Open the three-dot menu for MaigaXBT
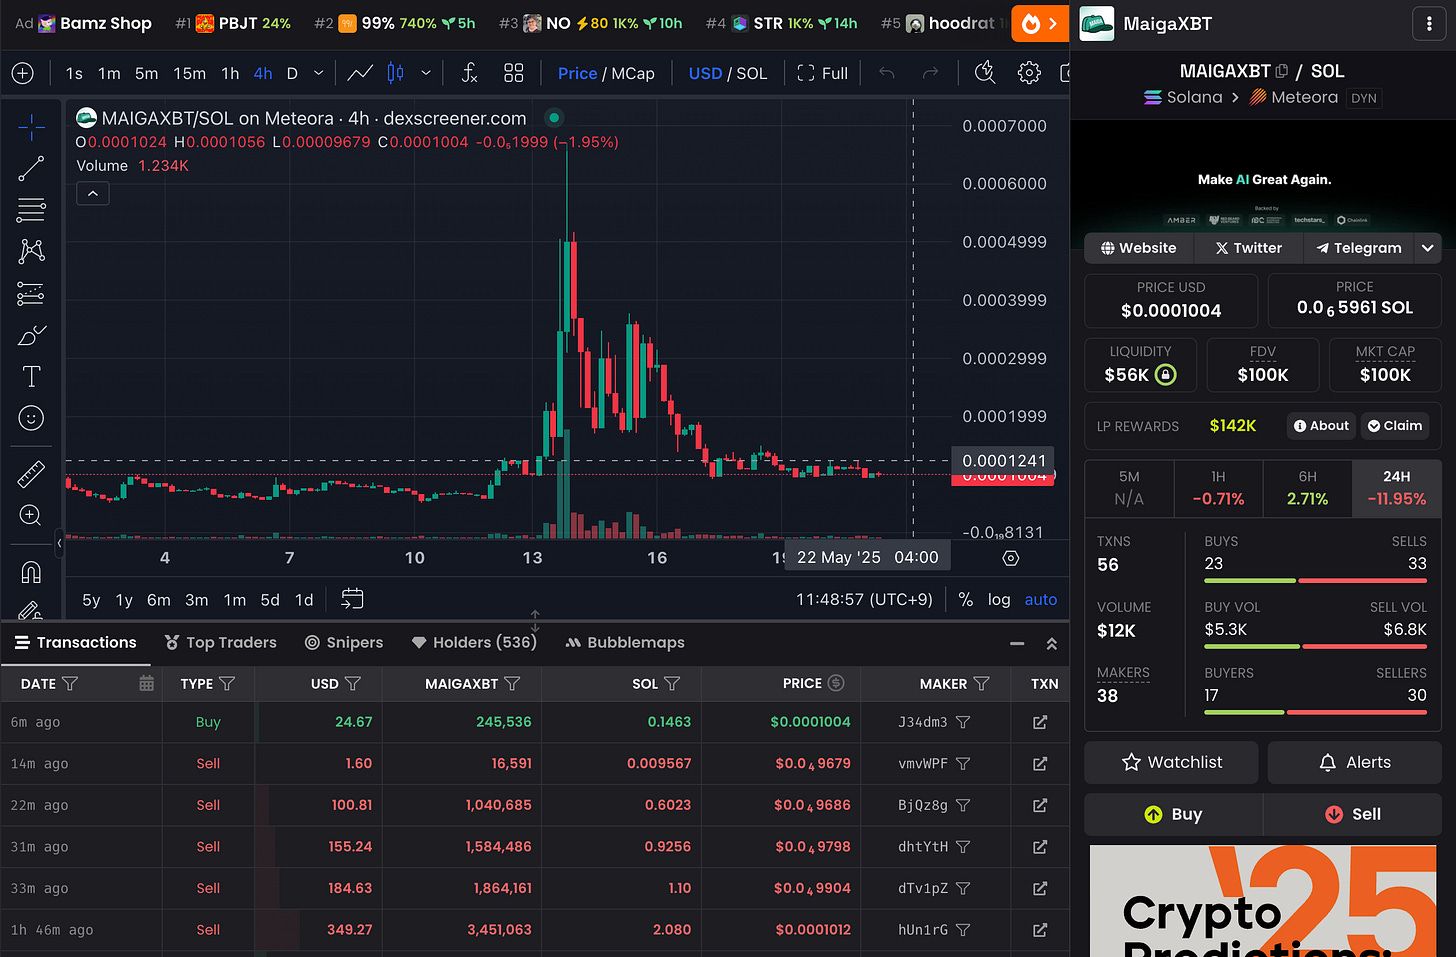This screenshot has width=1456, height=957. click(1428, 24)
